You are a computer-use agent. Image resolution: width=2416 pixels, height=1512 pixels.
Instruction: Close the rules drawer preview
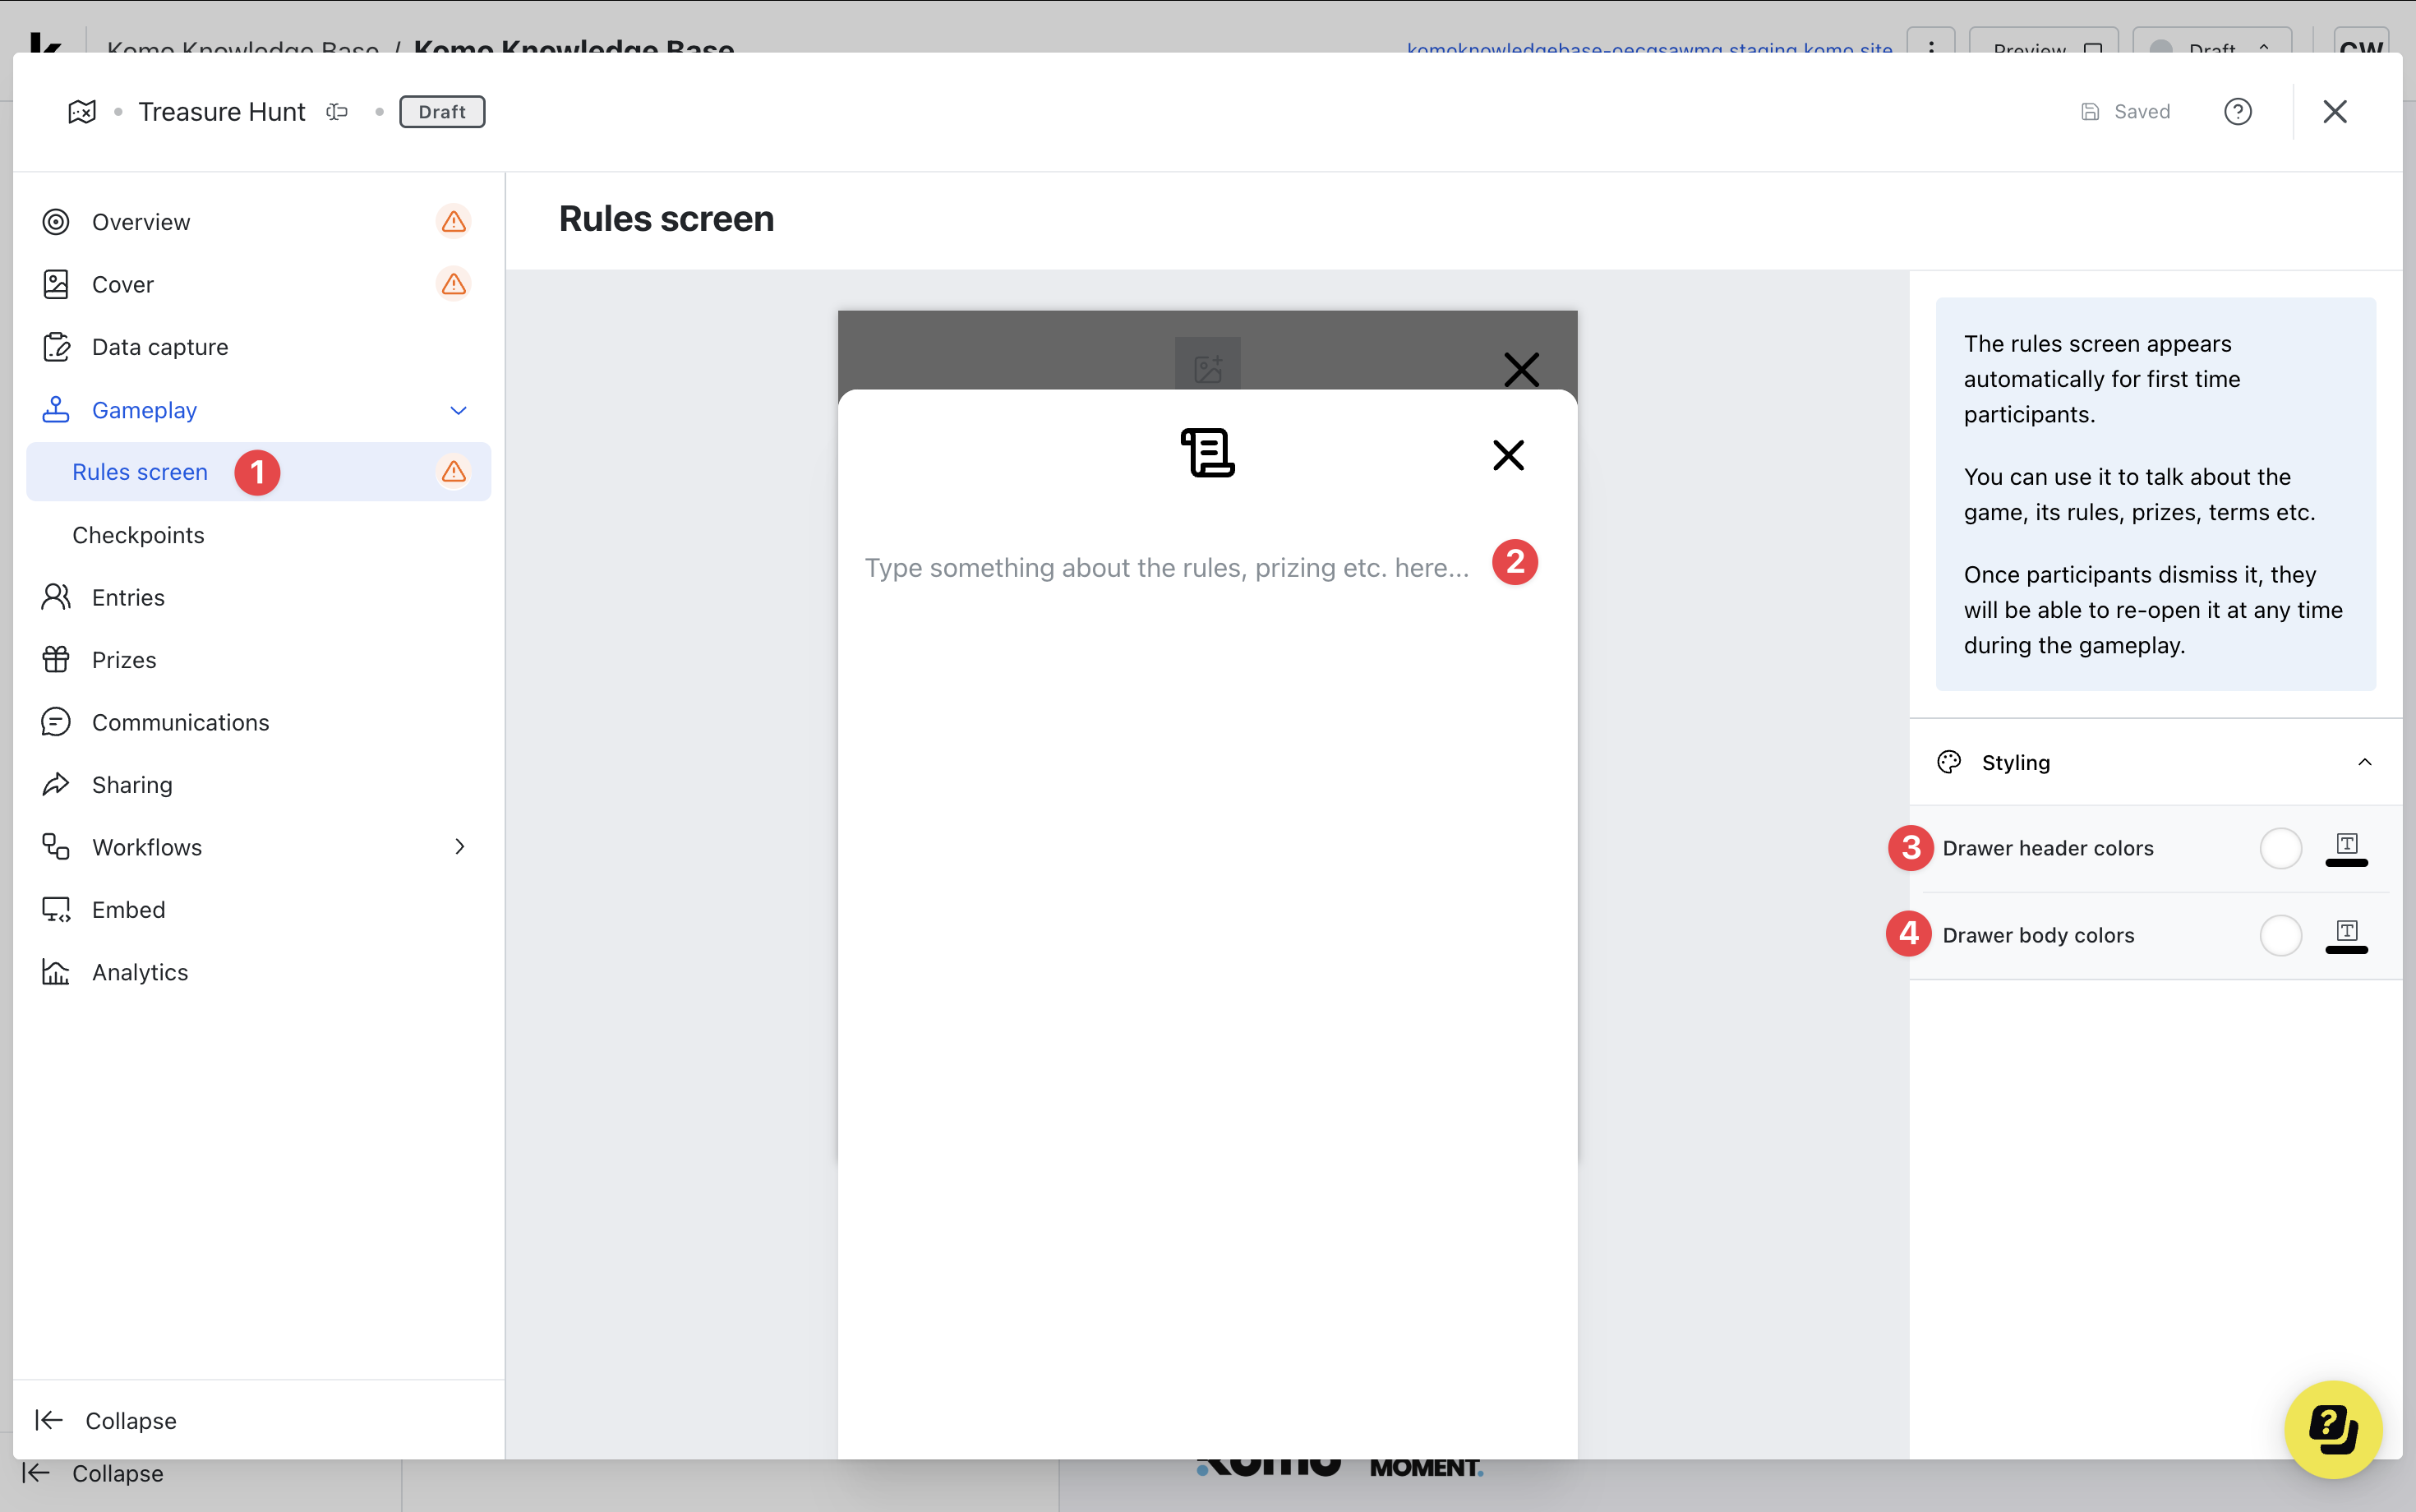1508,455
